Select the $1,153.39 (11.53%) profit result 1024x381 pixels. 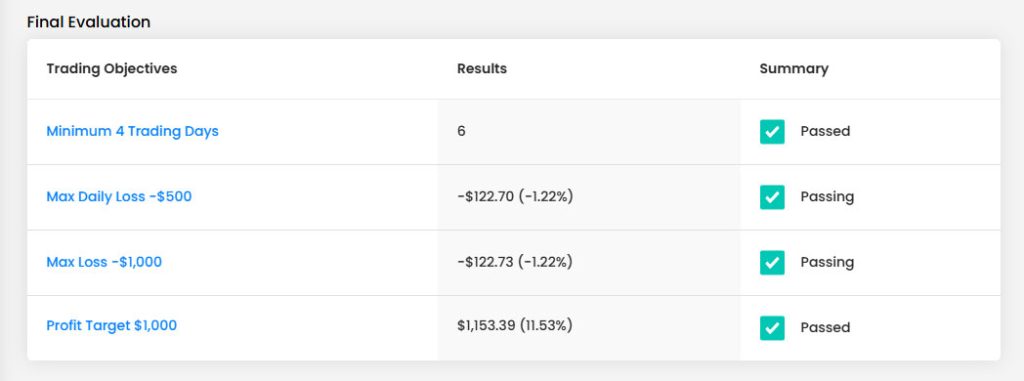tap(515, 325)
